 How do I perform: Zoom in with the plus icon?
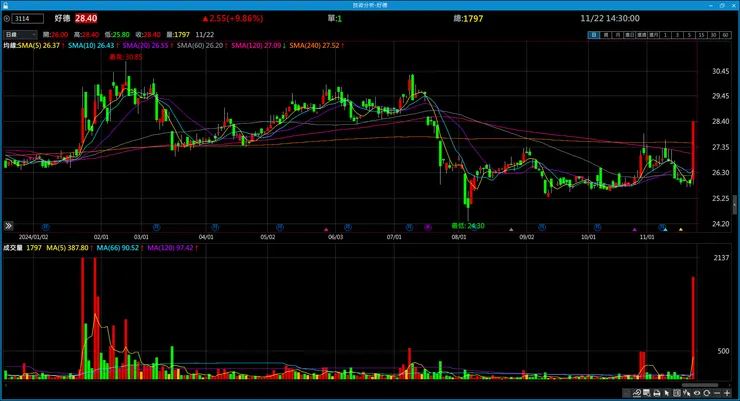(x=727, y=393)
